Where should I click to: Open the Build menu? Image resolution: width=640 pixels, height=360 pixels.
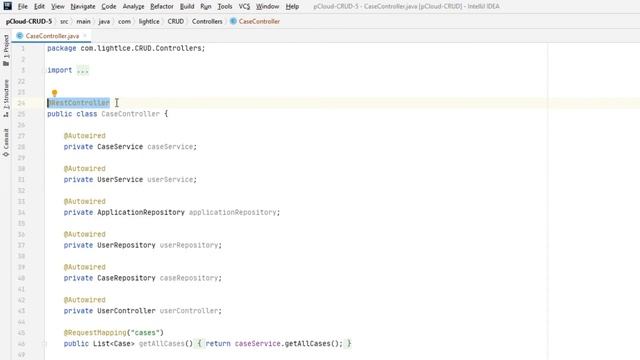187,7
